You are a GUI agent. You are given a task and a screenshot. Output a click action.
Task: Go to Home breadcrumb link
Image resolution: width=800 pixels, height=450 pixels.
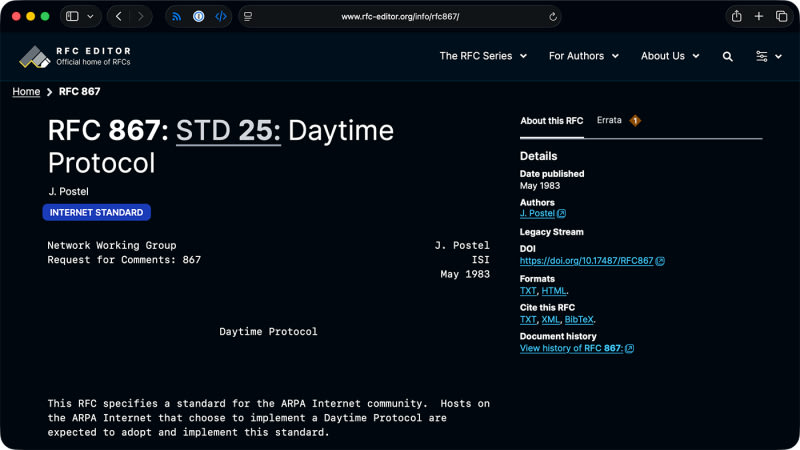point(26,91)
